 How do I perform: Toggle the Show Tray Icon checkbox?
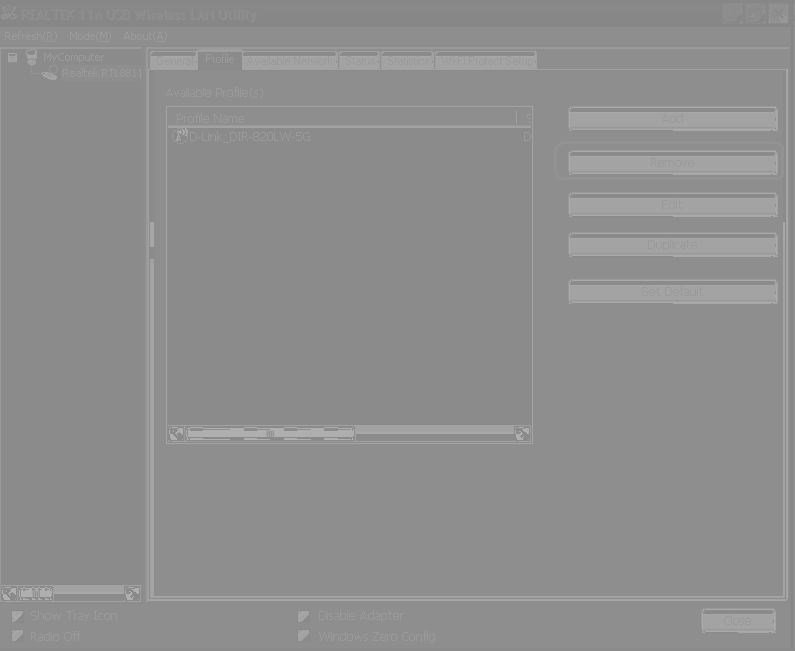(x=17, y=616)
